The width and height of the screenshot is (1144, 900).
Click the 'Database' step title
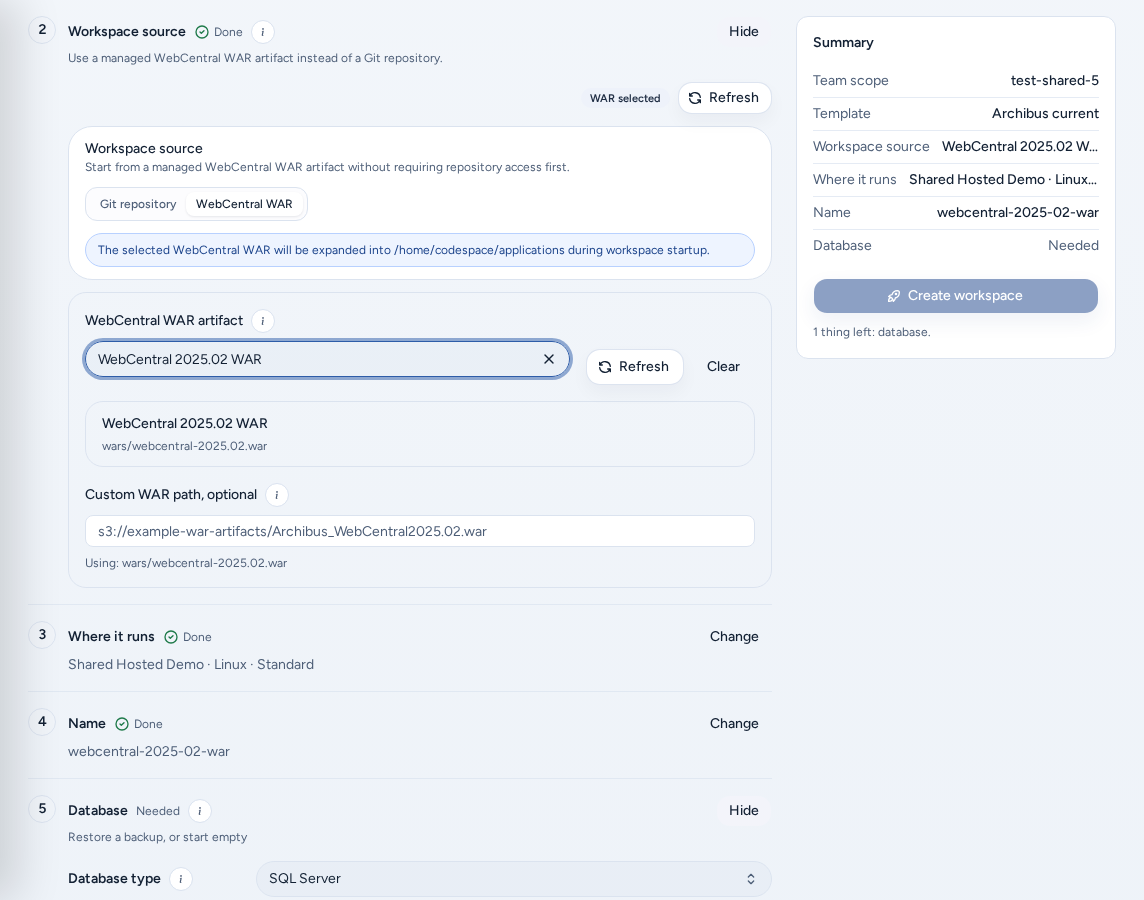pos(98,810)
